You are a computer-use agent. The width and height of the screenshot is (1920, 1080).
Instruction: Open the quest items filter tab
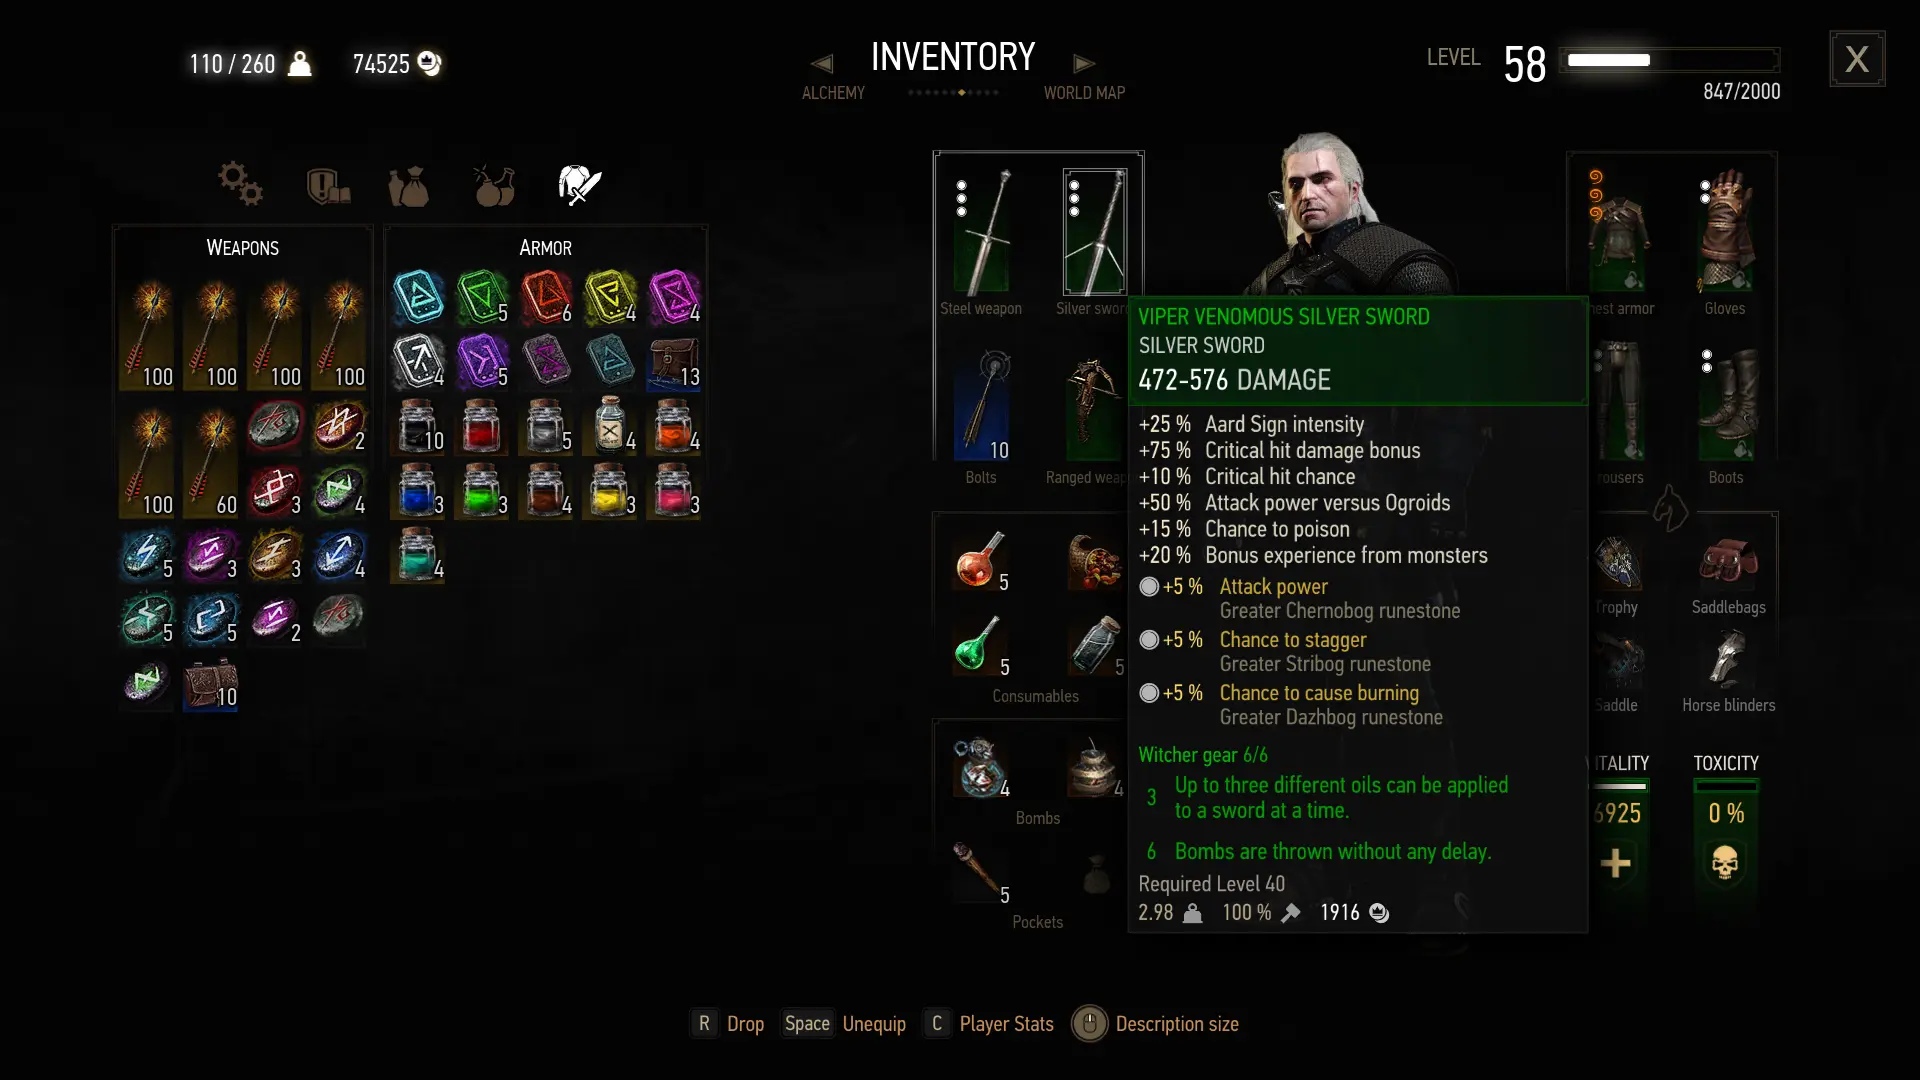[x=328, y=185]
